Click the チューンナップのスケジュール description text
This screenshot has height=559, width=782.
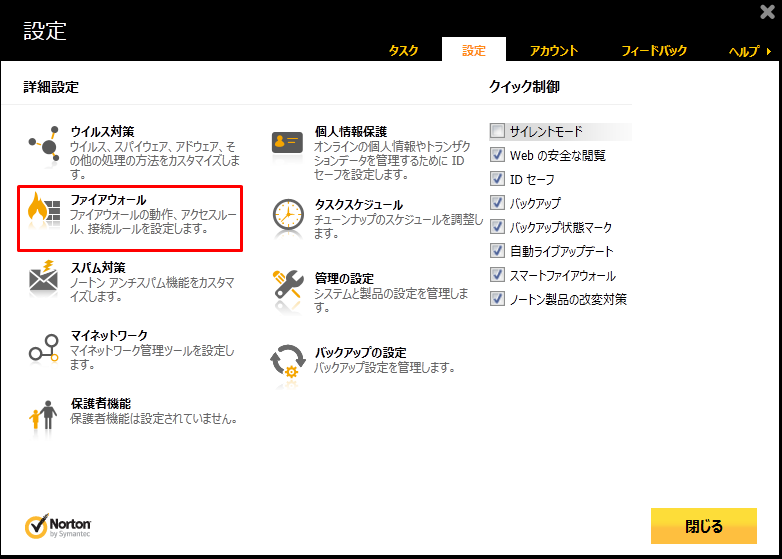tap(398, 226)
